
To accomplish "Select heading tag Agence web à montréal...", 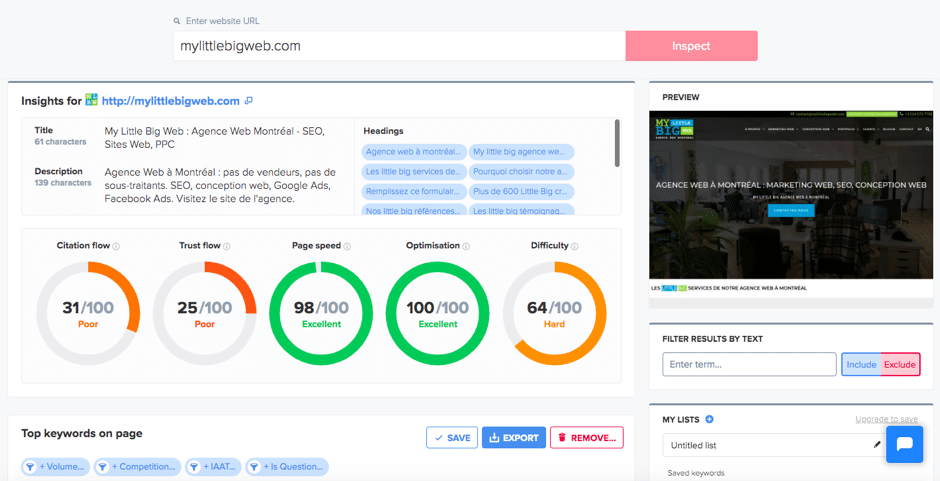I will pos(414,152).
